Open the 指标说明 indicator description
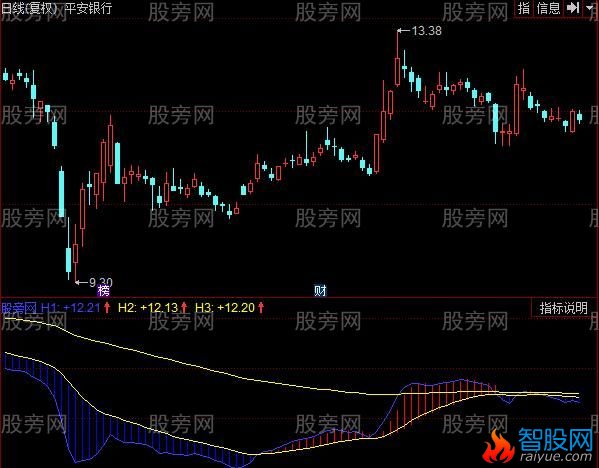The width and height of the screenshot is (599, 468). click(563, 308)
